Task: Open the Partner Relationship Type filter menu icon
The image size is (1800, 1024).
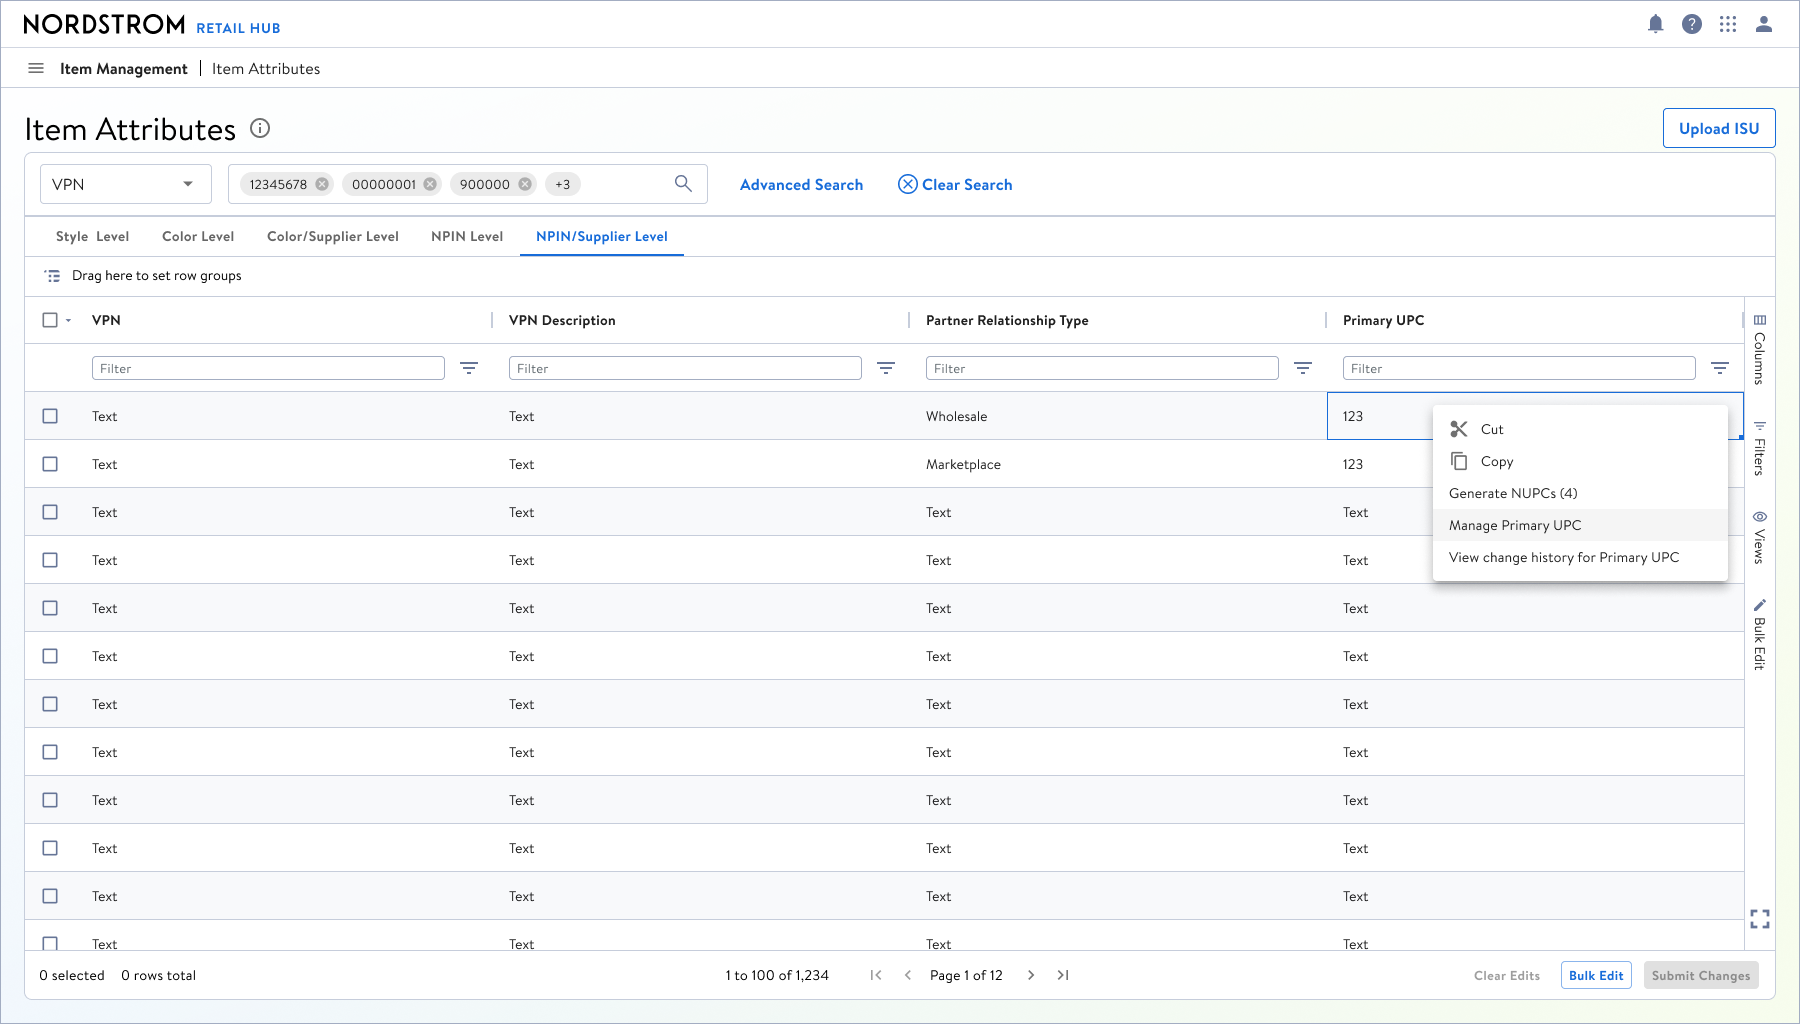Action: pyautogui.click(x=1303, y=368)
